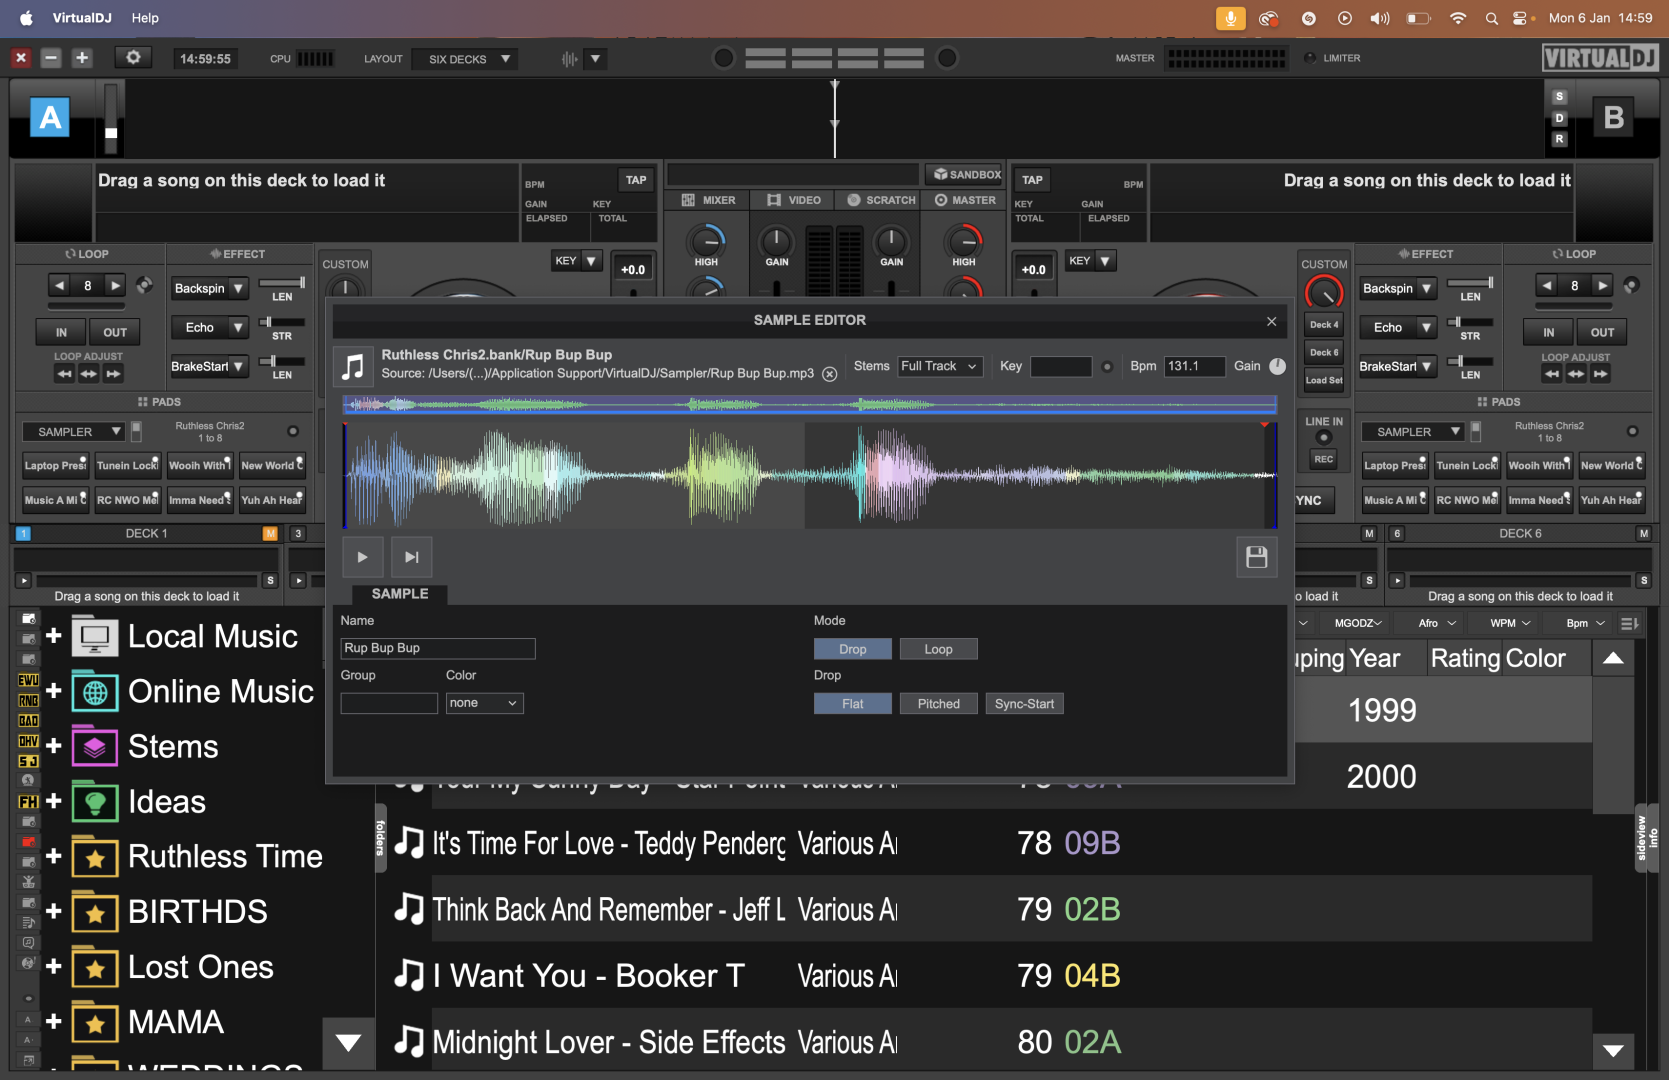
Task: Open the browser columns options icon
Action: point(1629,623)
